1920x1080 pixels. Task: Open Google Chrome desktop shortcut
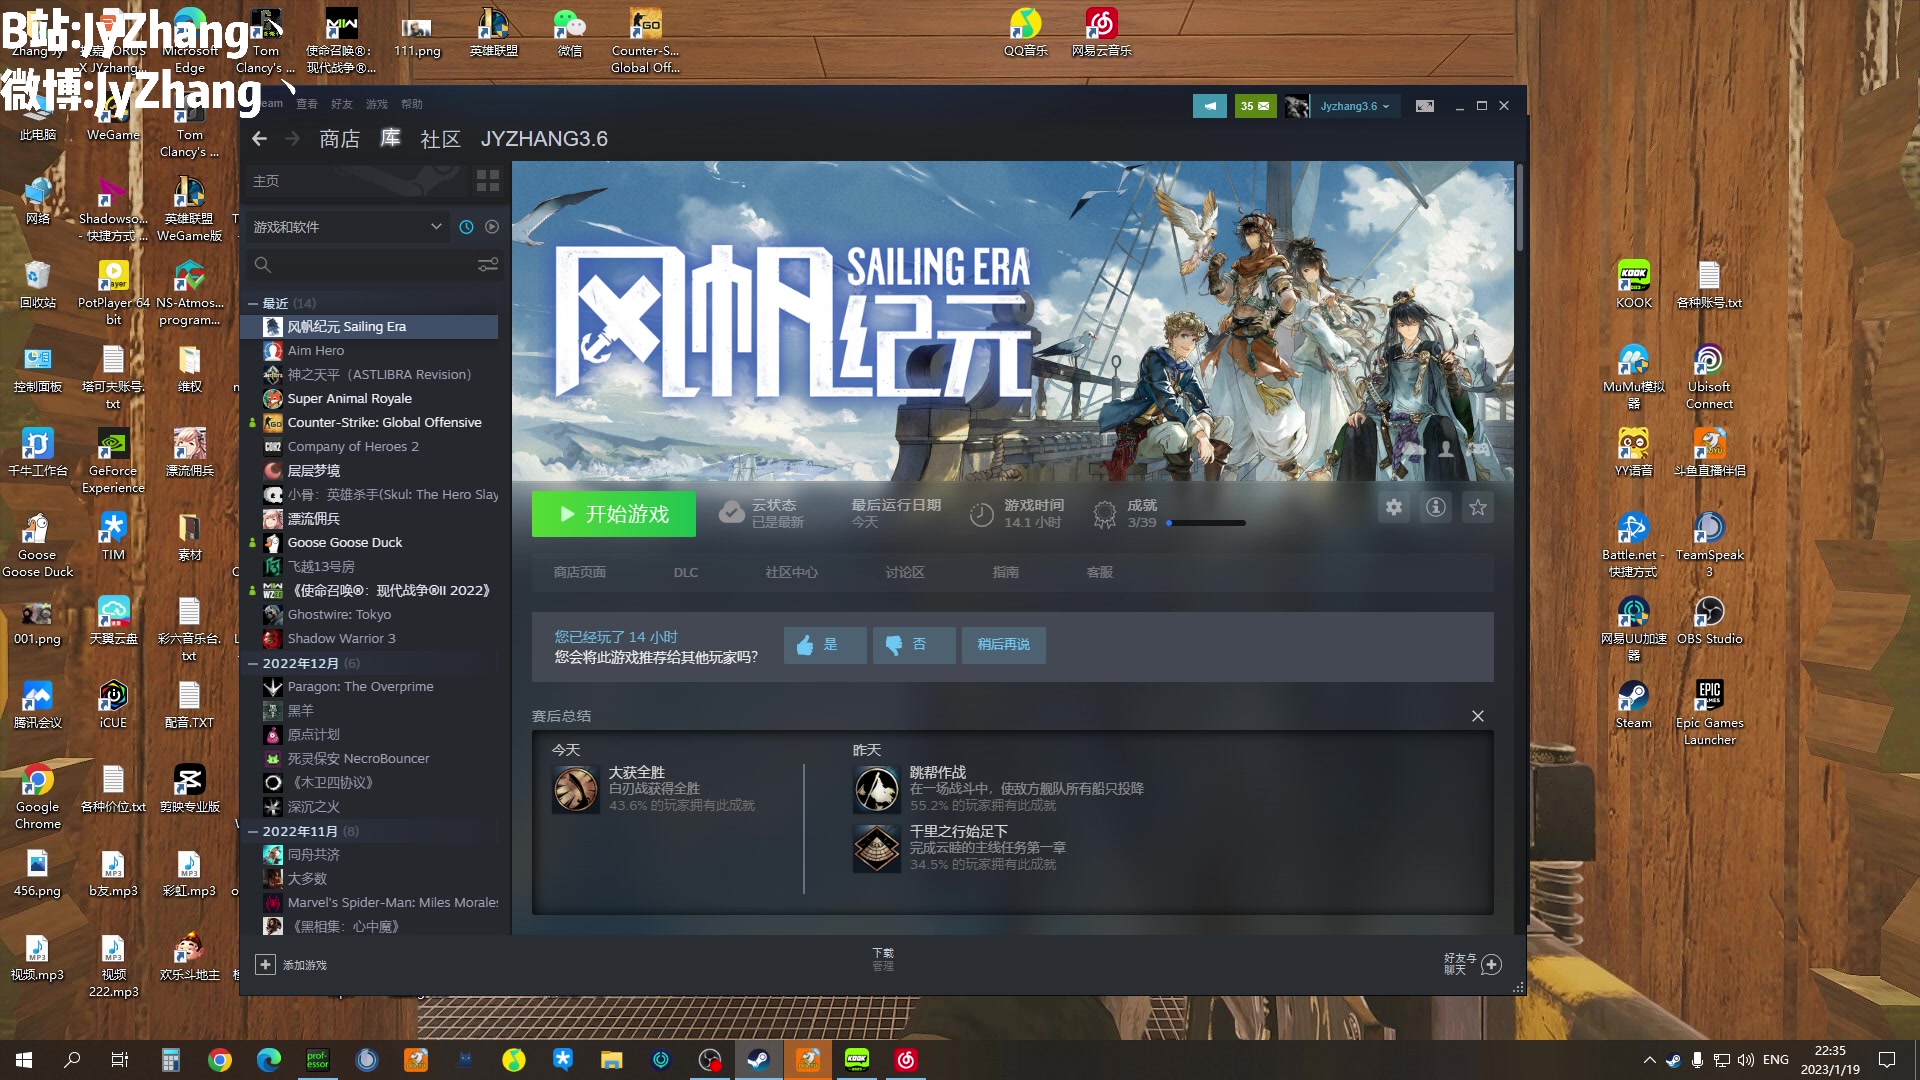tap(38, 795)
